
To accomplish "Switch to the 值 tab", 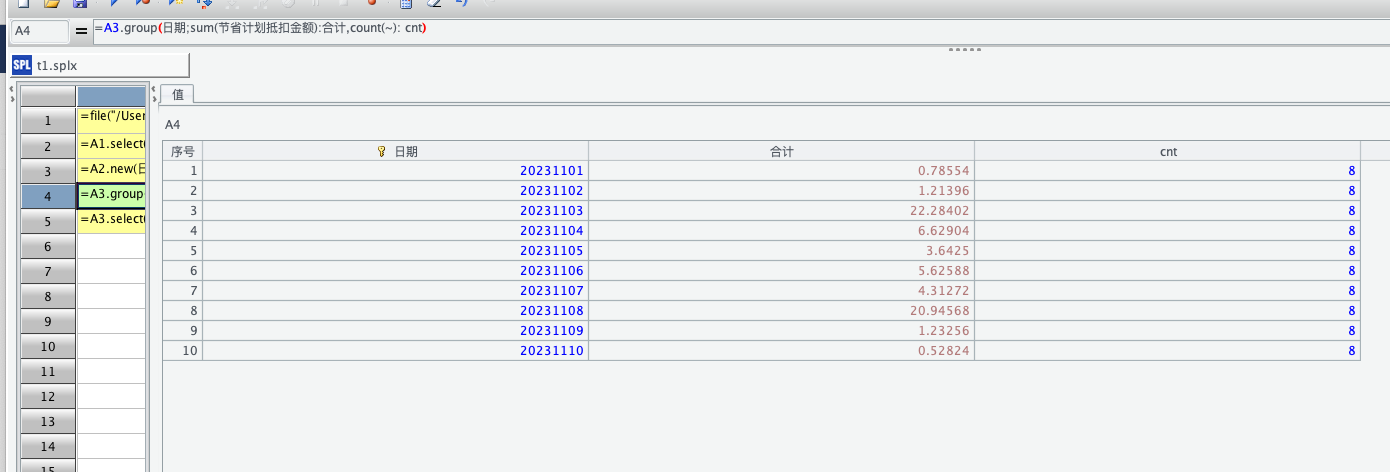I will tap(178, 93).
